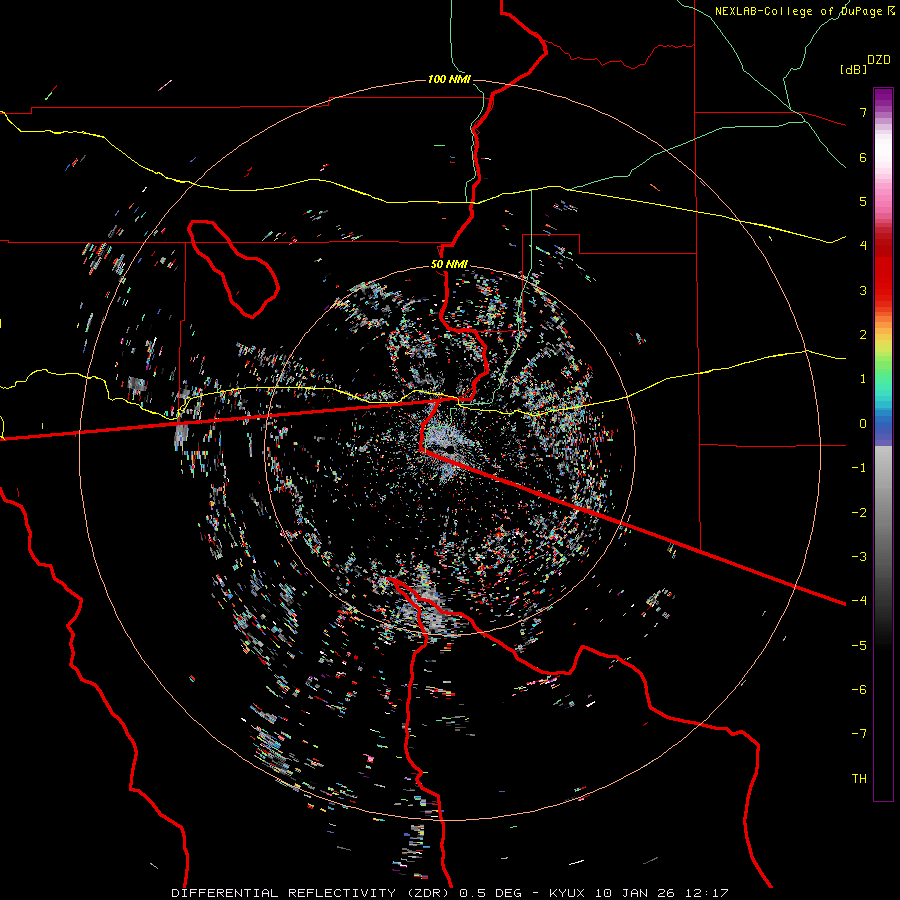
Task: Click the 7 value on the color scale
Action: 863,112
